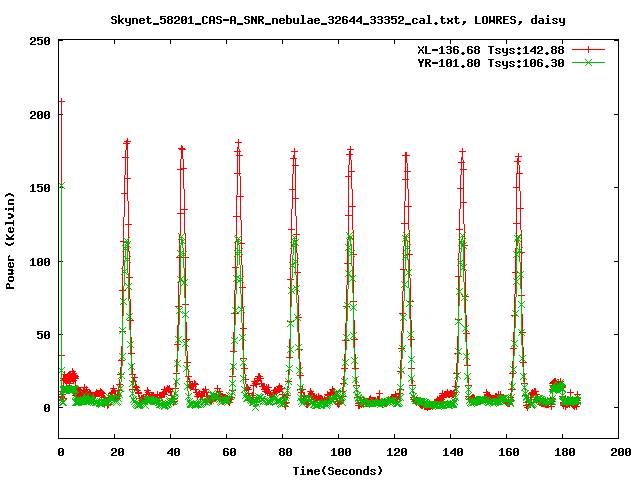Click the 140 x-axis tick label

[x=453, y=452]
